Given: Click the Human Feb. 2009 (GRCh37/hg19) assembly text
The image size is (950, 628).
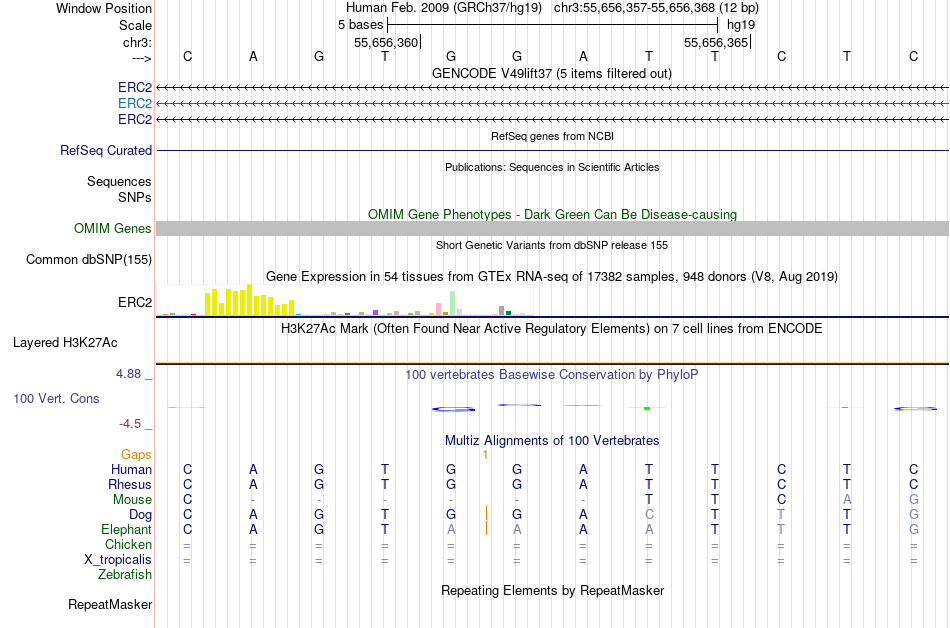Looking at the screenshot, I should coord(443,8).
